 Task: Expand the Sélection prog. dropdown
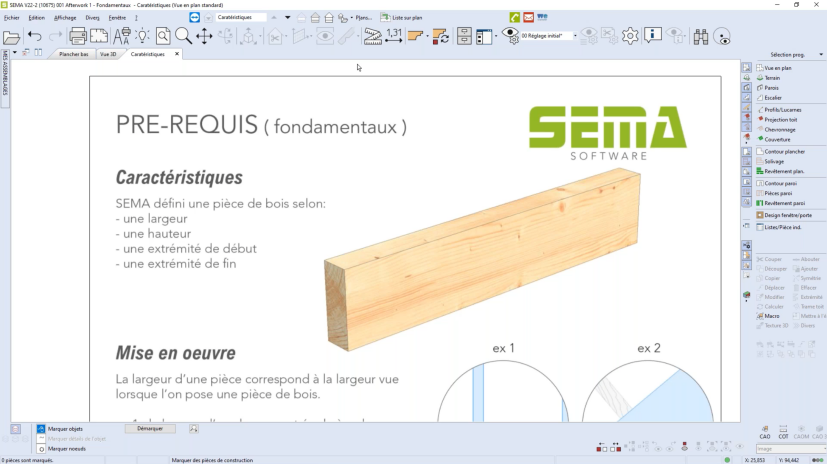[821, 54]
